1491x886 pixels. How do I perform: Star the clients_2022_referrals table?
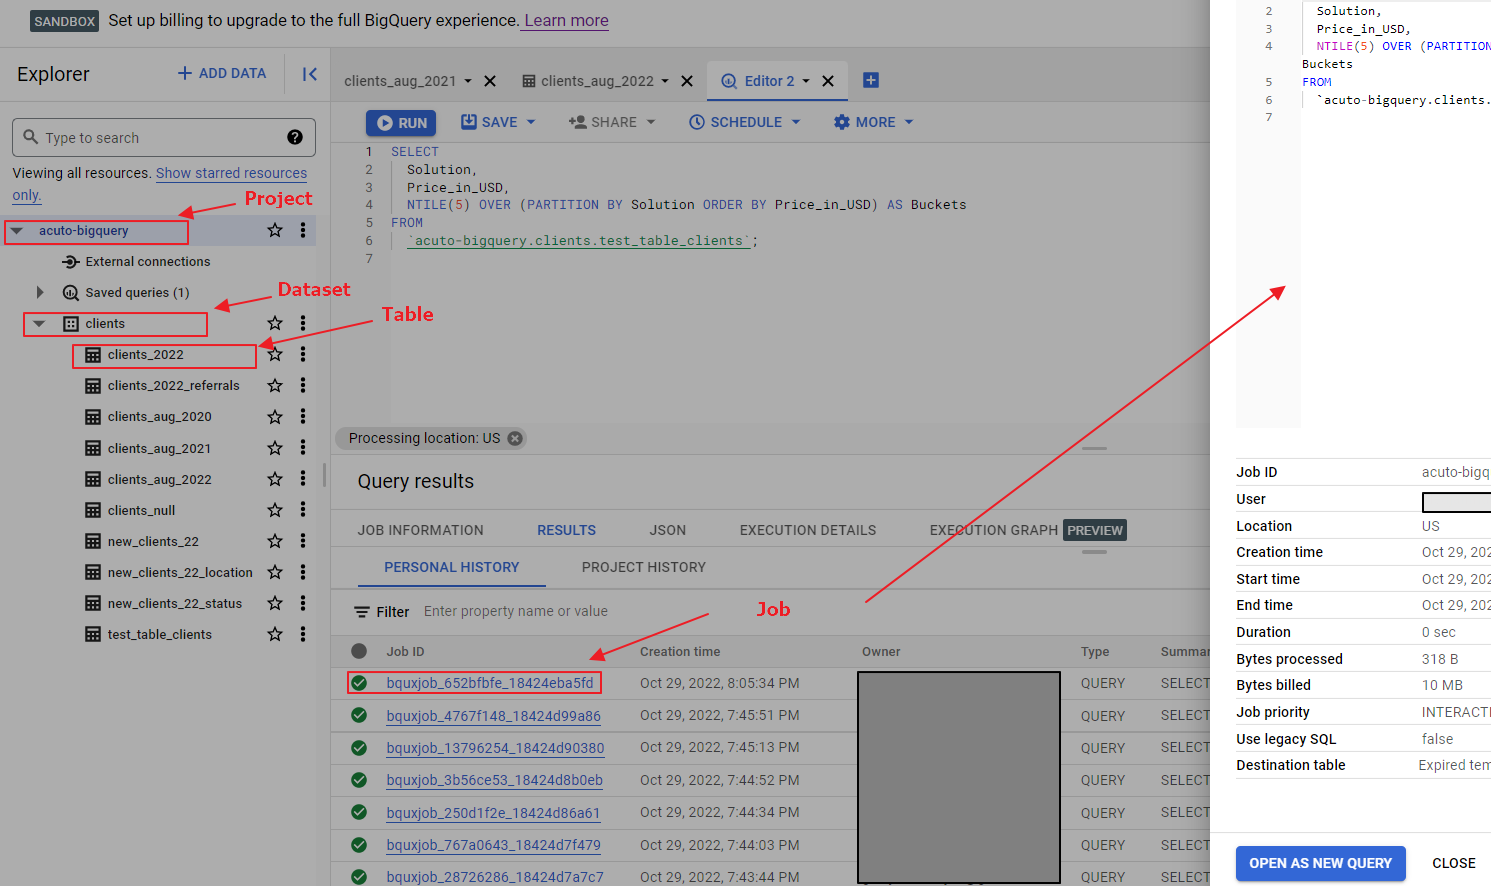(x=275, y=385)
